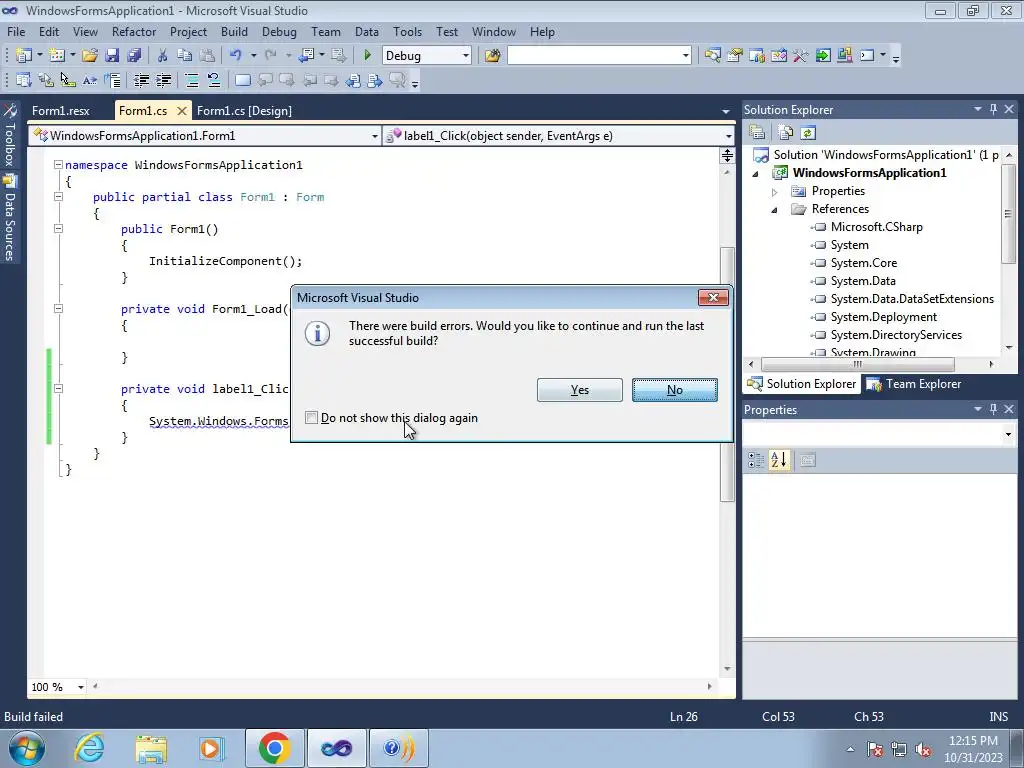Show properties in categorized view
Viewport: 1024px width, 768px height.
point(756,460)
